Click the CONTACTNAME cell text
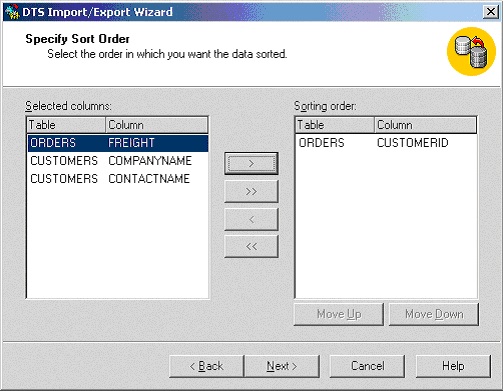This screenshot has height=391, width=503. coord(149,179)
